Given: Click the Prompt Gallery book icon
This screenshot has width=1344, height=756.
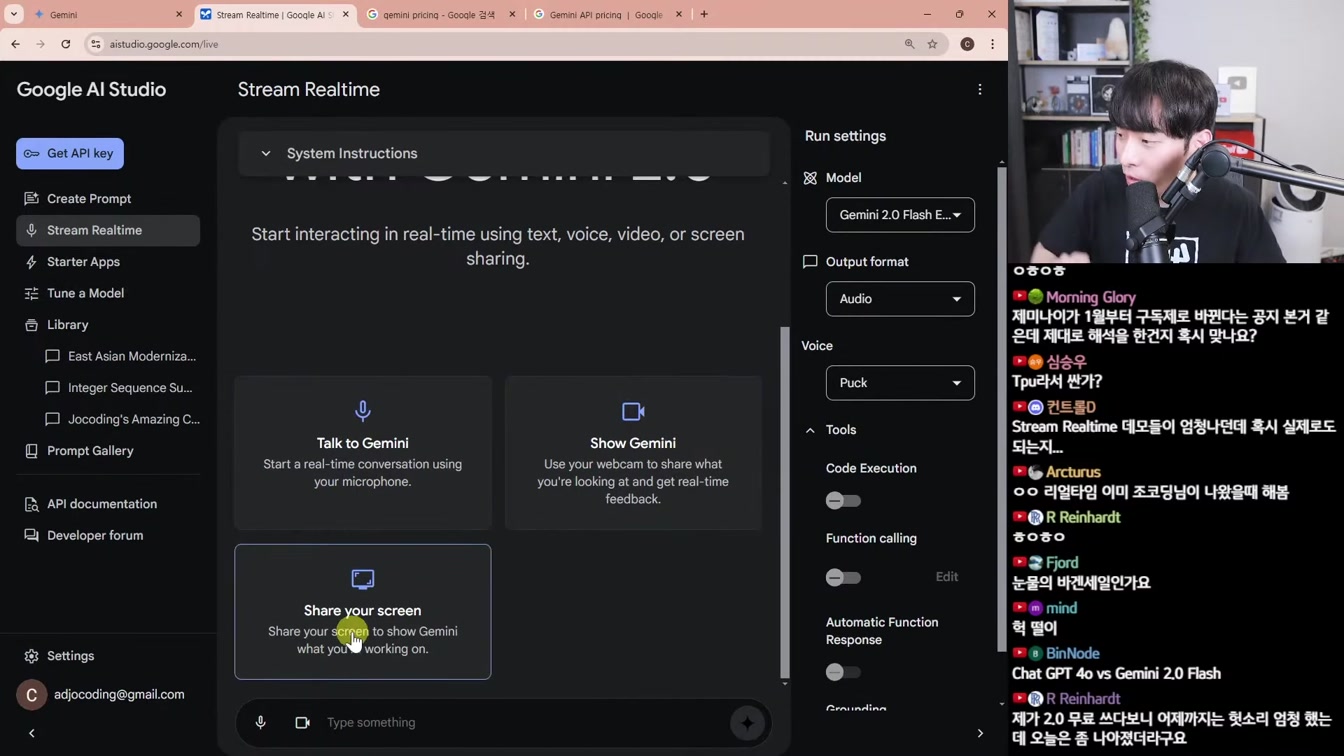Looking at the screenshot, I should click(x=32, y=451).
